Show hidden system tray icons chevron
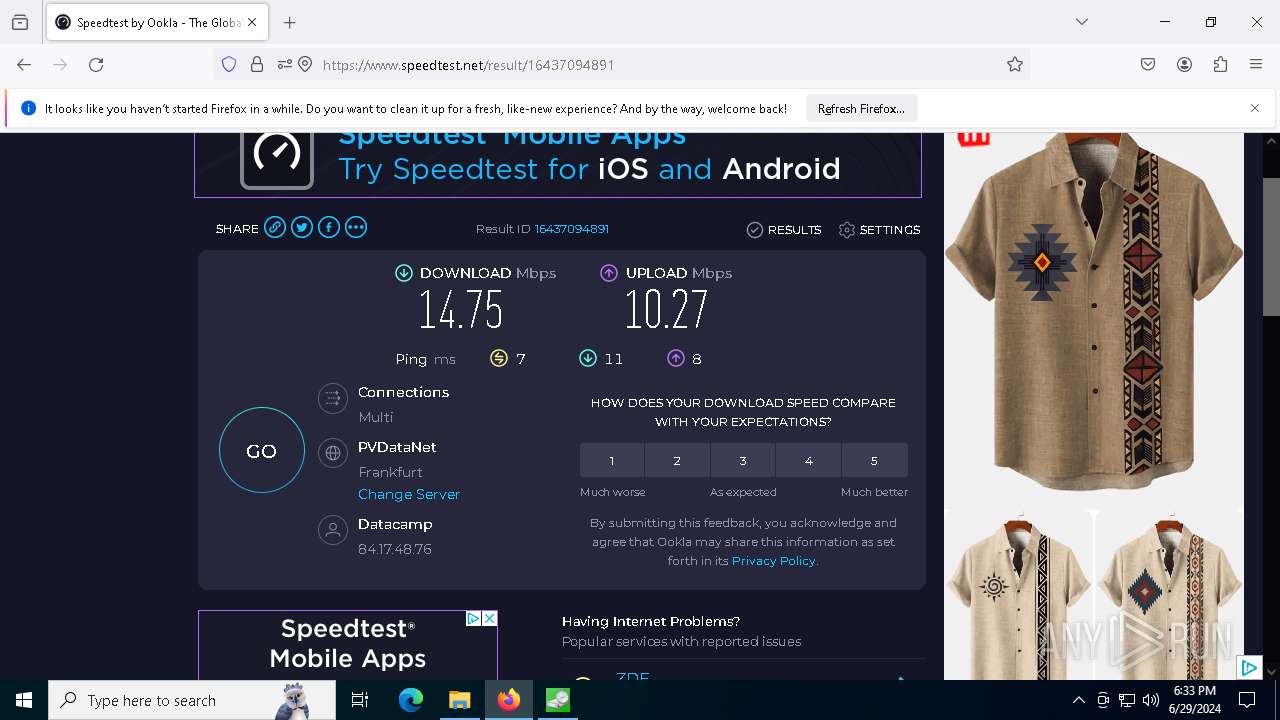This screenshot has height=720, width=1280. point(1078,700)
